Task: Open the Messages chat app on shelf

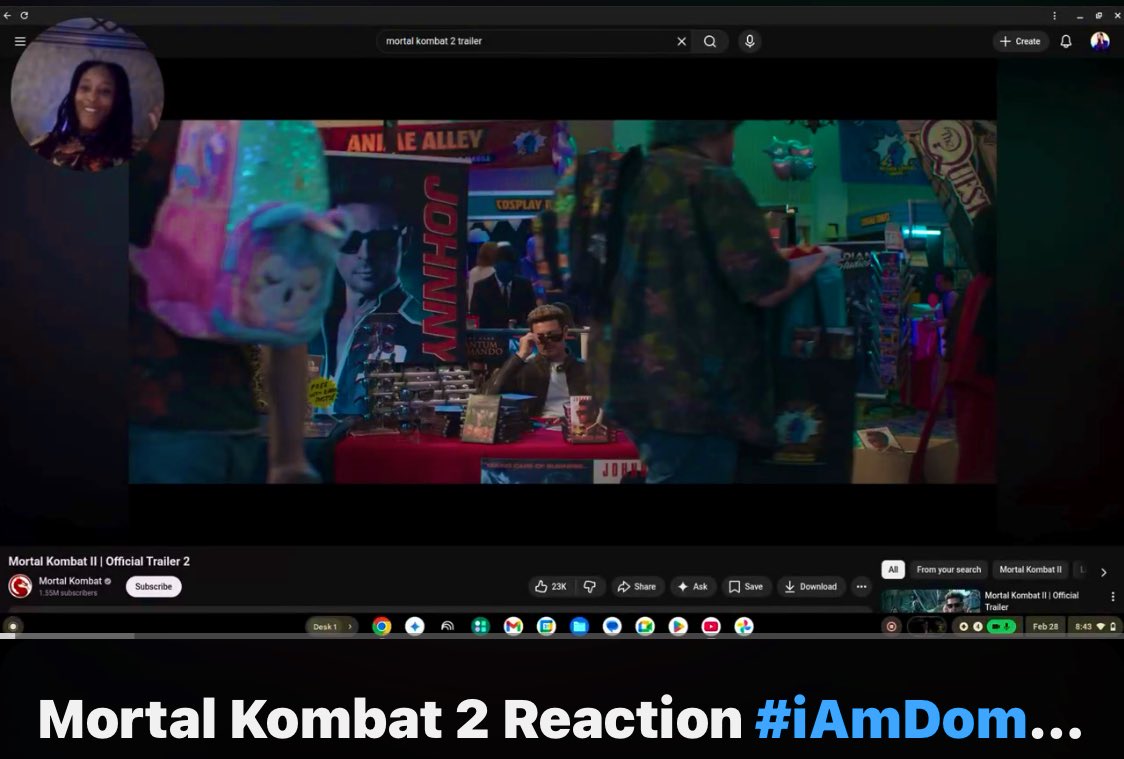Action: (612, 626)
